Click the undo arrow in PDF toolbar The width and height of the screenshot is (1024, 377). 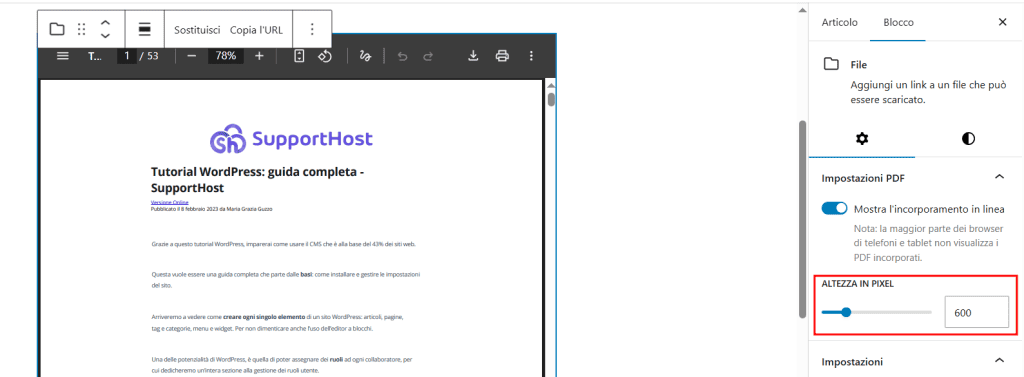tap(402, 56)
